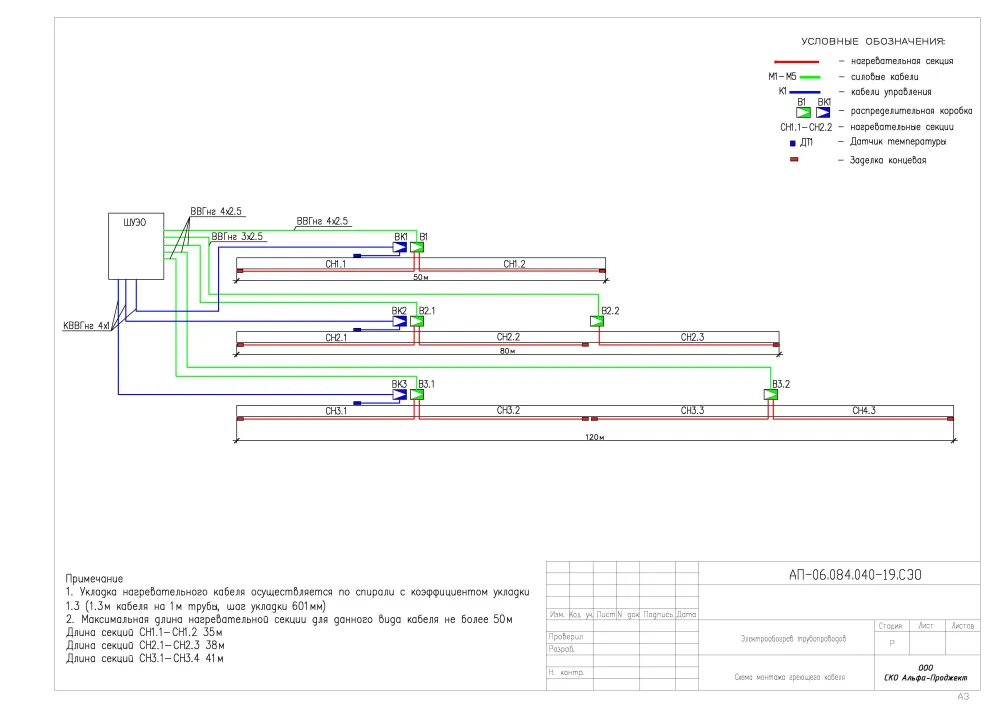Select the CH4.3 section label
The height and width of the screenshot is (707, 1000).
tap(864, 411)
